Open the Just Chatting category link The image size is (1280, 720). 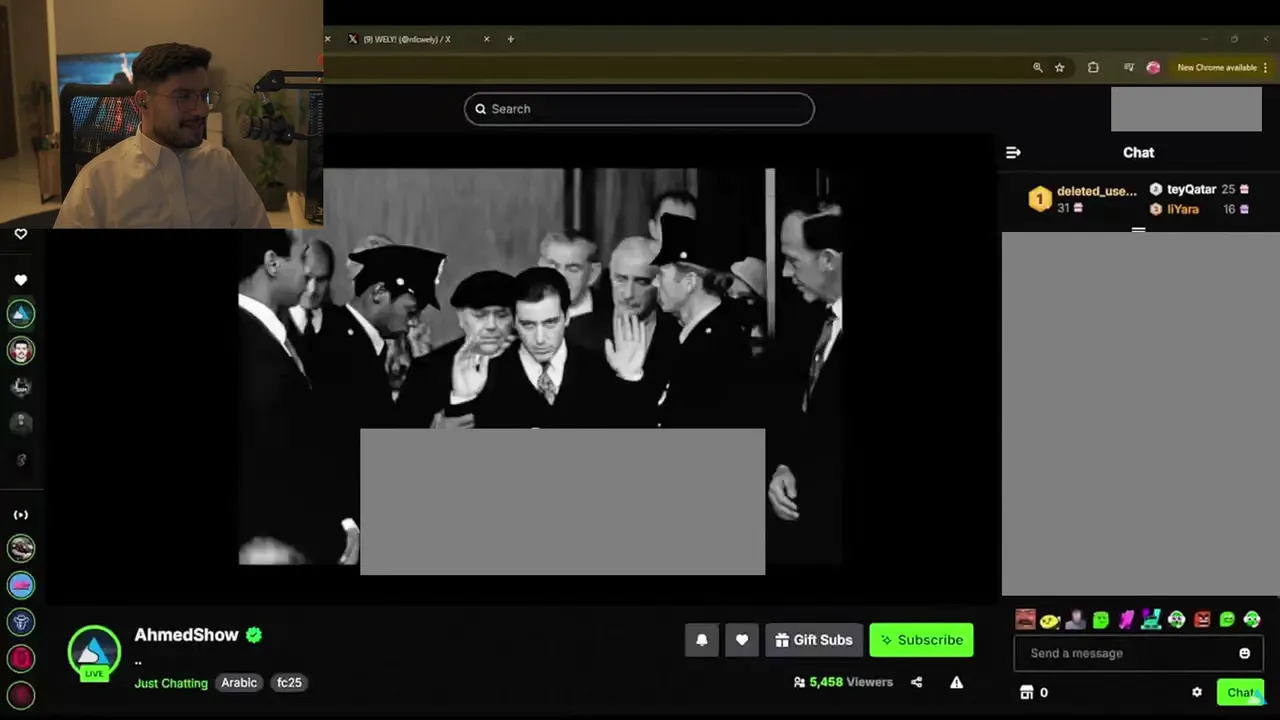[171, 683]
